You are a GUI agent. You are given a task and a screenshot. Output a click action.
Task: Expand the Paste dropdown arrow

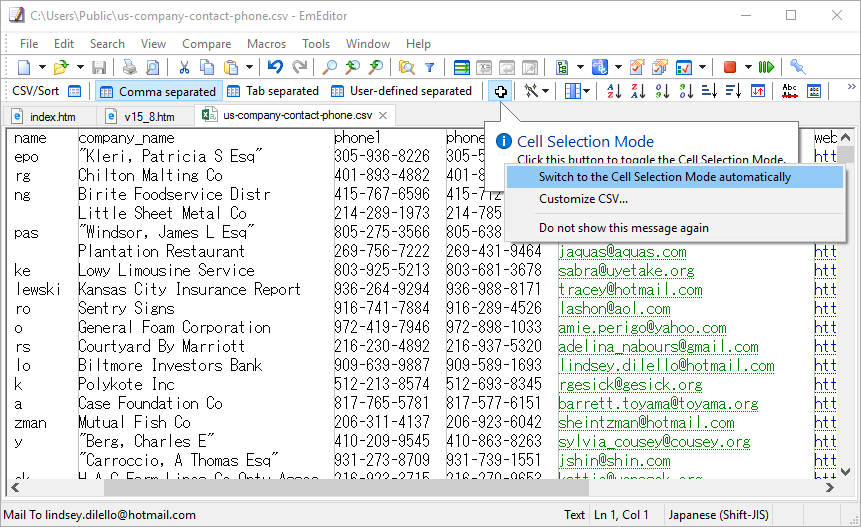pyautogui.click(x=249, y=68)
